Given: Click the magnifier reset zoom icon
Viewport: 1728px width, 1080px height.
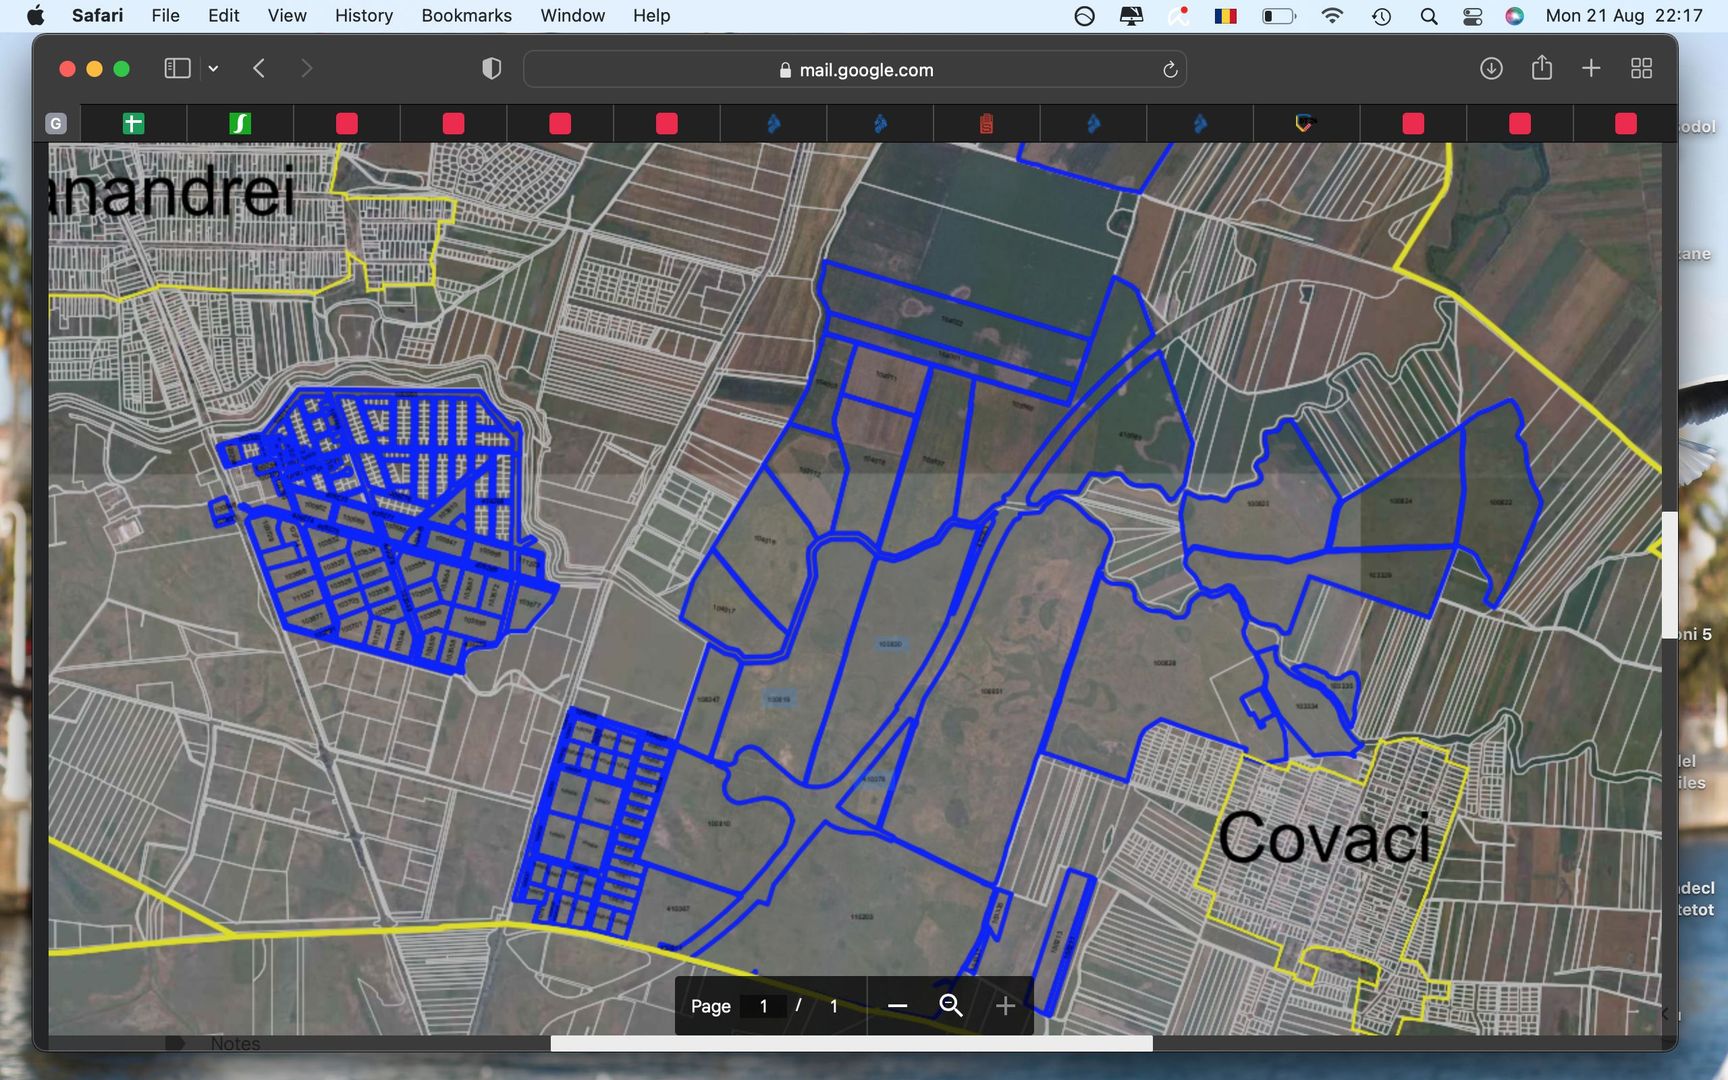Looking at the screenshot, I should click(951, 1006).
